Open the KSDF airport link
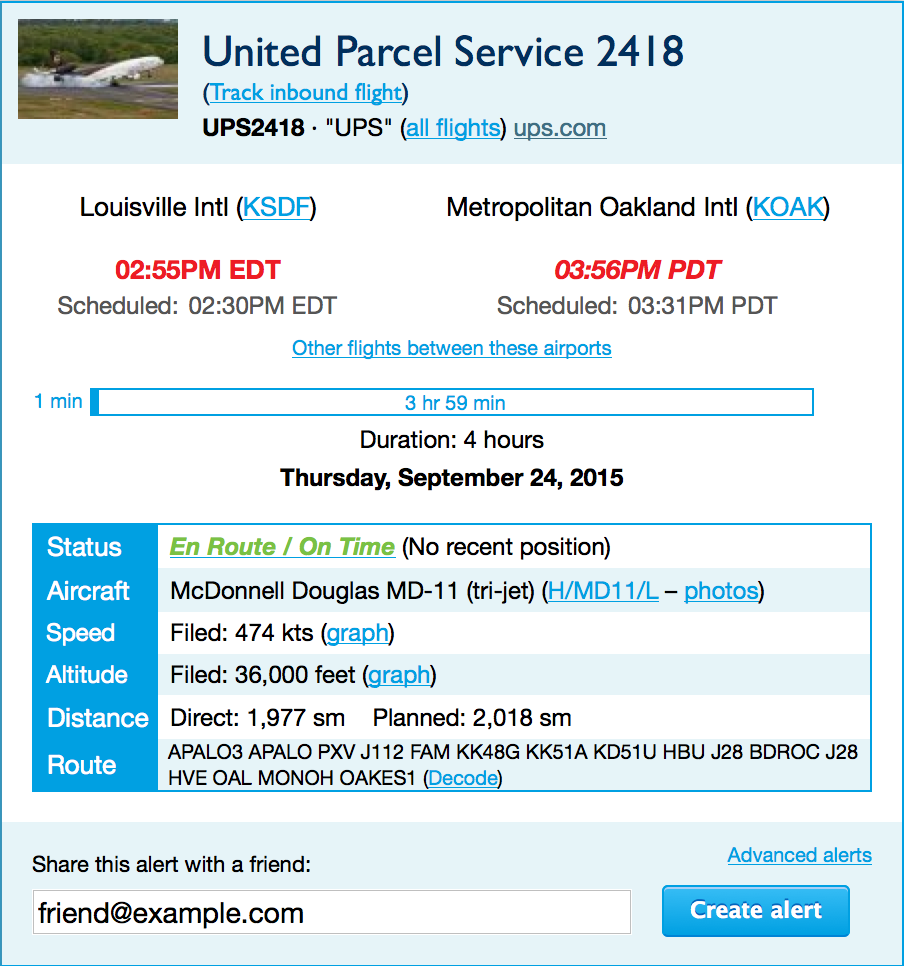Viewport: 904px width, 966px height. (276, 207)
